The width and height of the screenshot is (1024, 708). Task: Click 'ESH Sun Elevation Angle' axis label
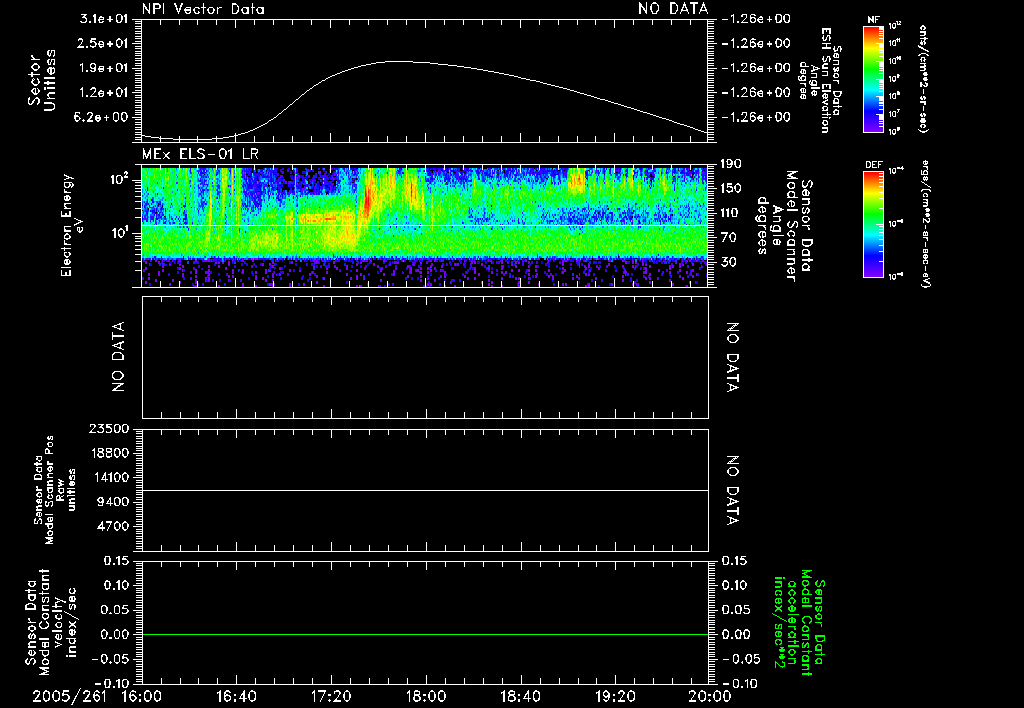pyautogui.click(x=820, y=80)
